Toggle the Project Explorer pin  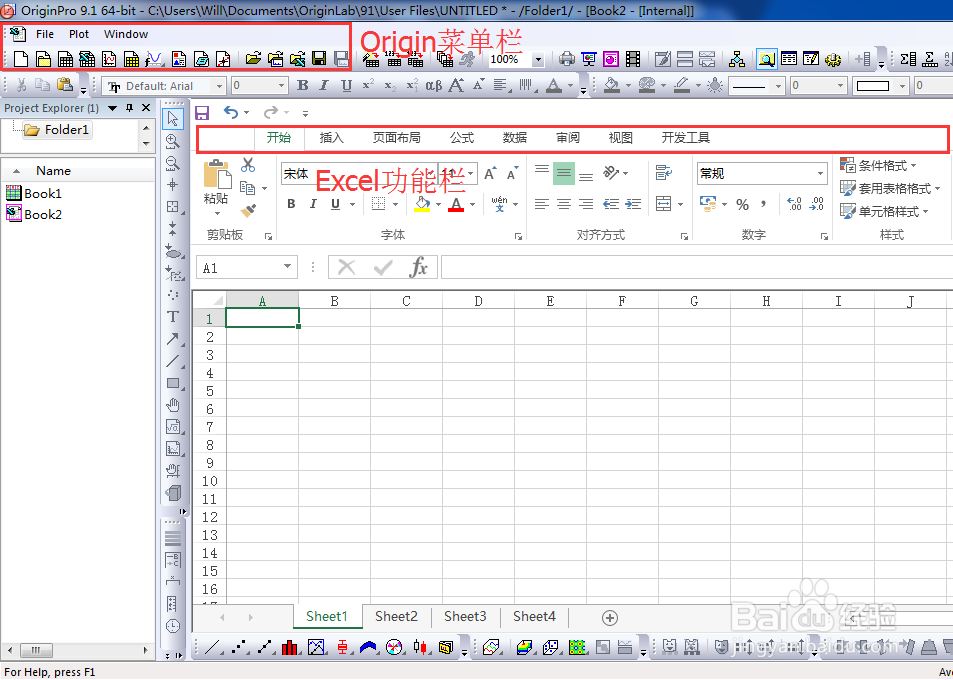pos(129,108)
